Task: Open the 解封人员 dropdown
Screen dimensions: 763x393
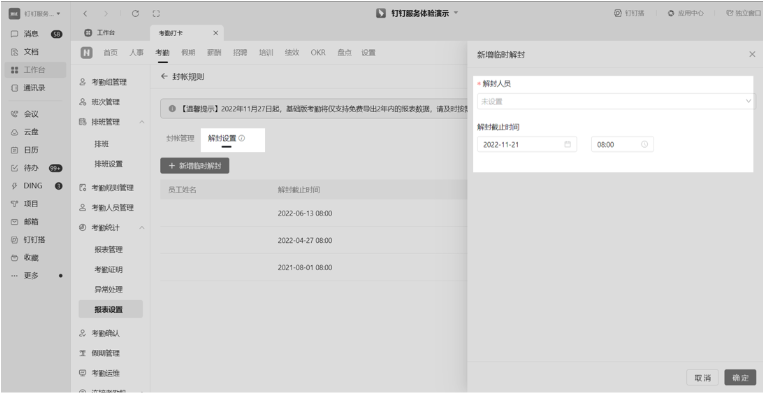Action: click(x=616, y=101)
